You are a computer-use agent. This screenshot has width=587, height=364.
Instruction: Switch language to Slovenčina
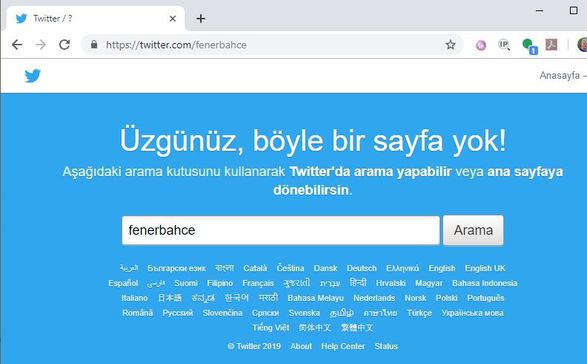tap(222, 313)
